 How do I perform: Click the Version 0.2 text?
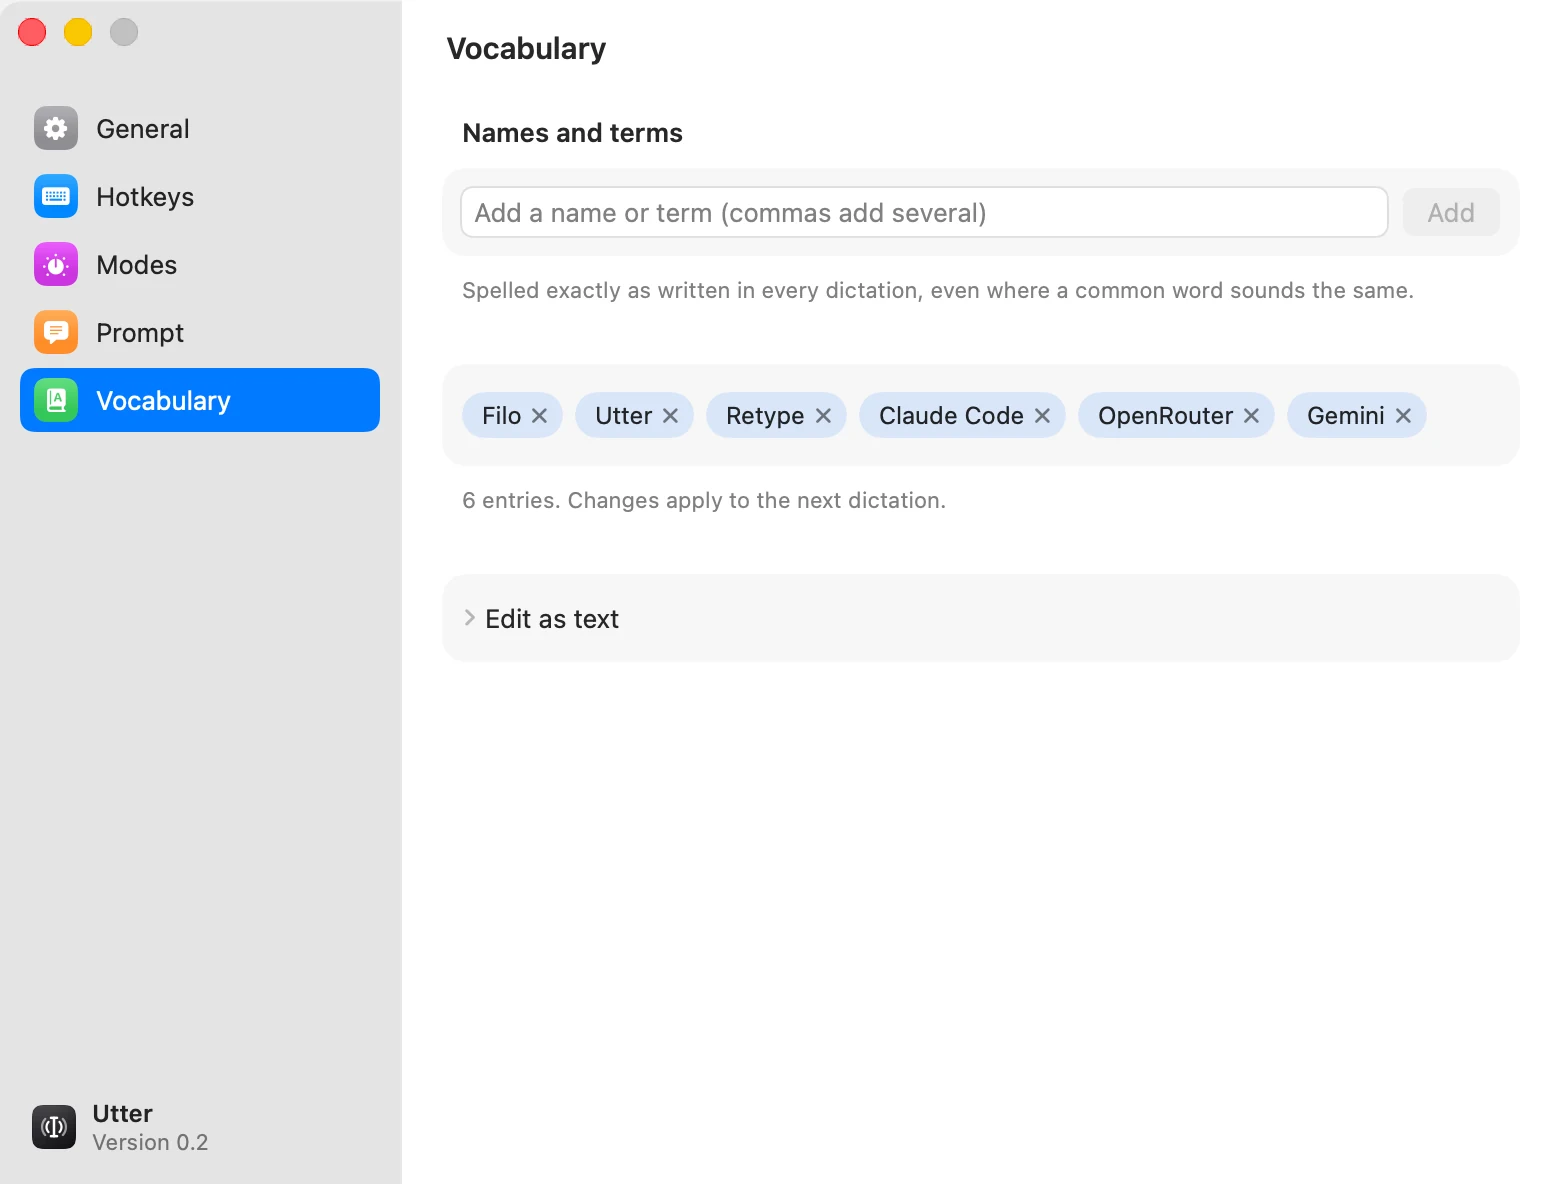150,1142
